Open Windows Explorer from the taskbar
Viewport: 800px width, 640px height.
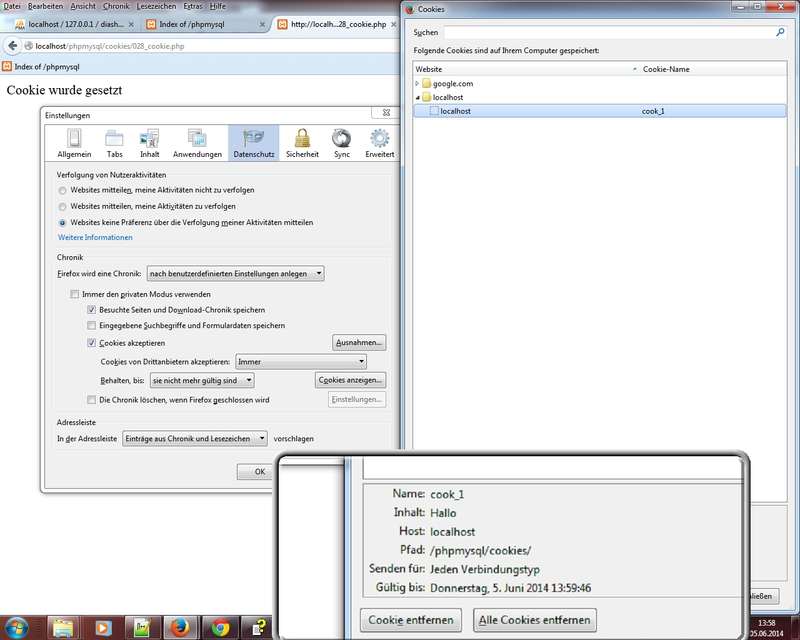point(63,627)
